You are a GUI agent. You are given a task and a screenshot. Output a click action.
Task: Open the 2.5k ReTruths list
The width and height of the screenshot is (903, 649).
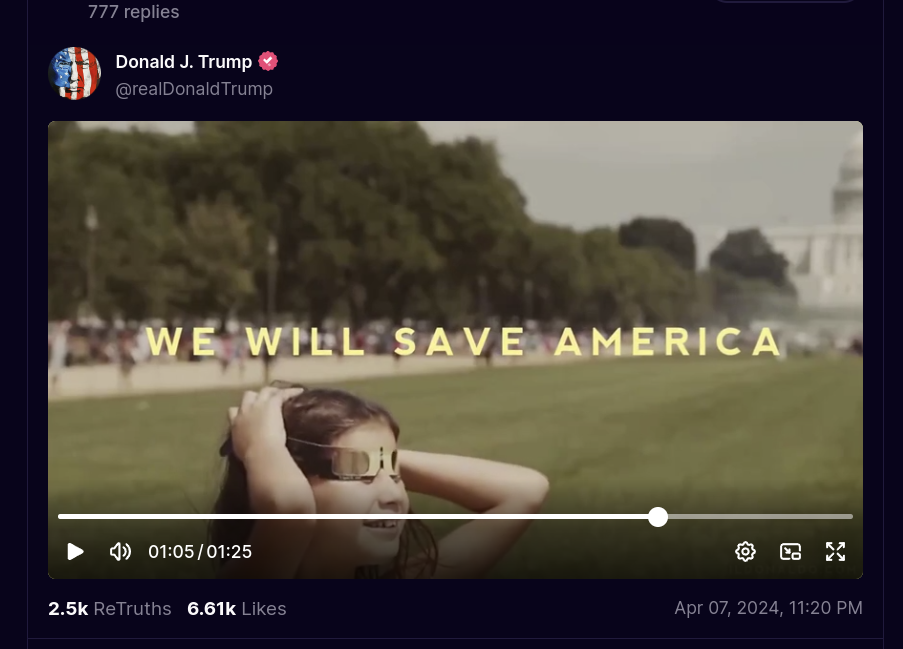(x=110, y=609)
